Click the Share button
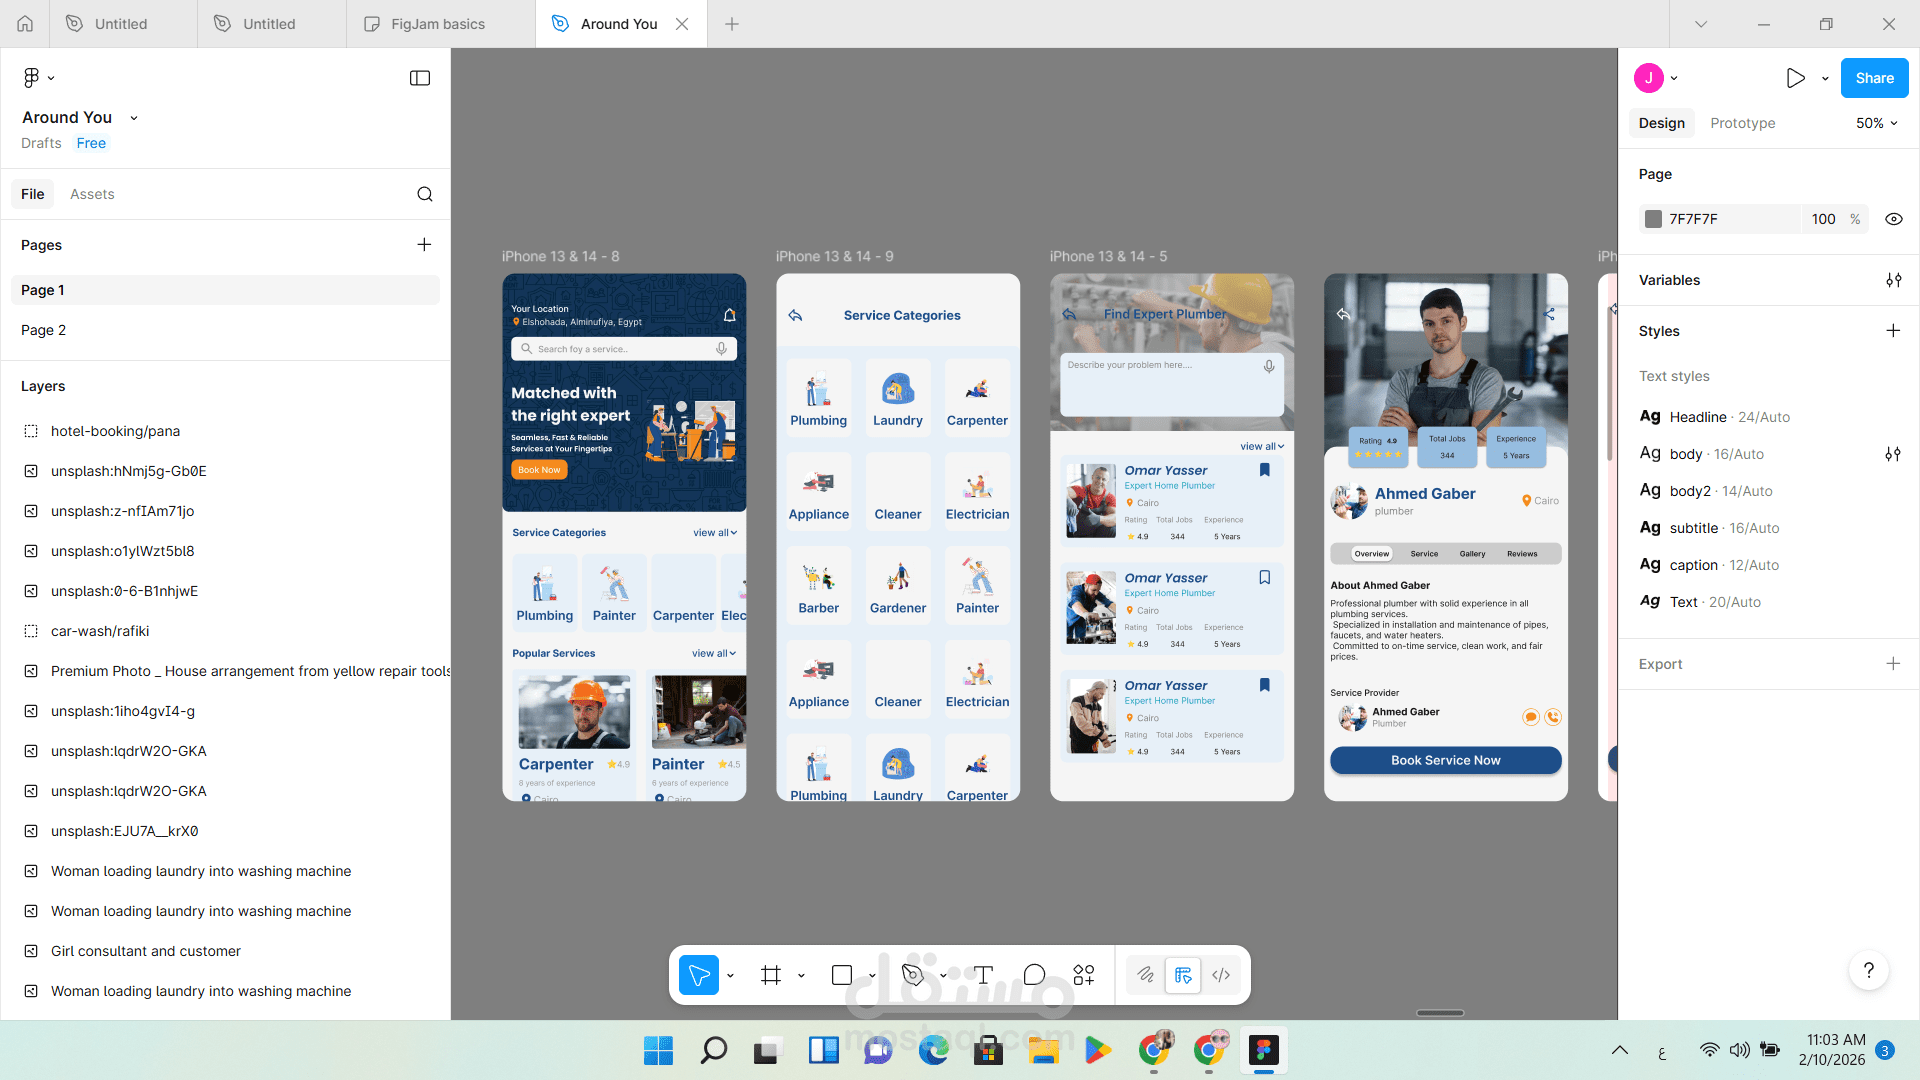Screen dimensions: 1920x1080 point(1875,78)
